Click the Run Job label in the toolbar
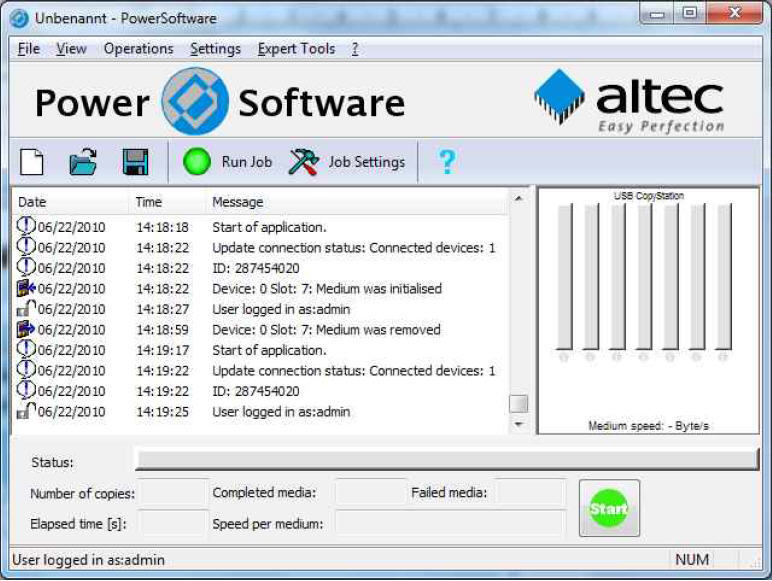Viewport: 772px width, 581px height. pos(247,162)
